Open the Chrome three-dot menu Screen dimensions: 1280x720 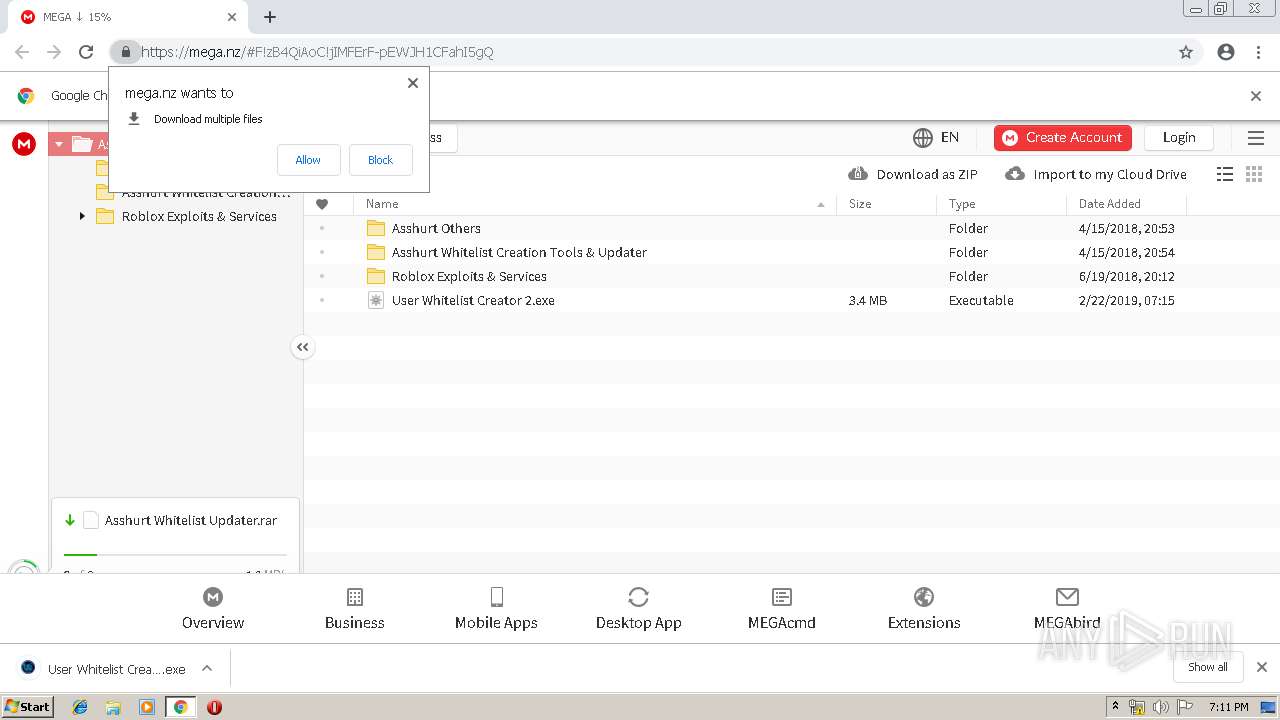[1258, 52]
